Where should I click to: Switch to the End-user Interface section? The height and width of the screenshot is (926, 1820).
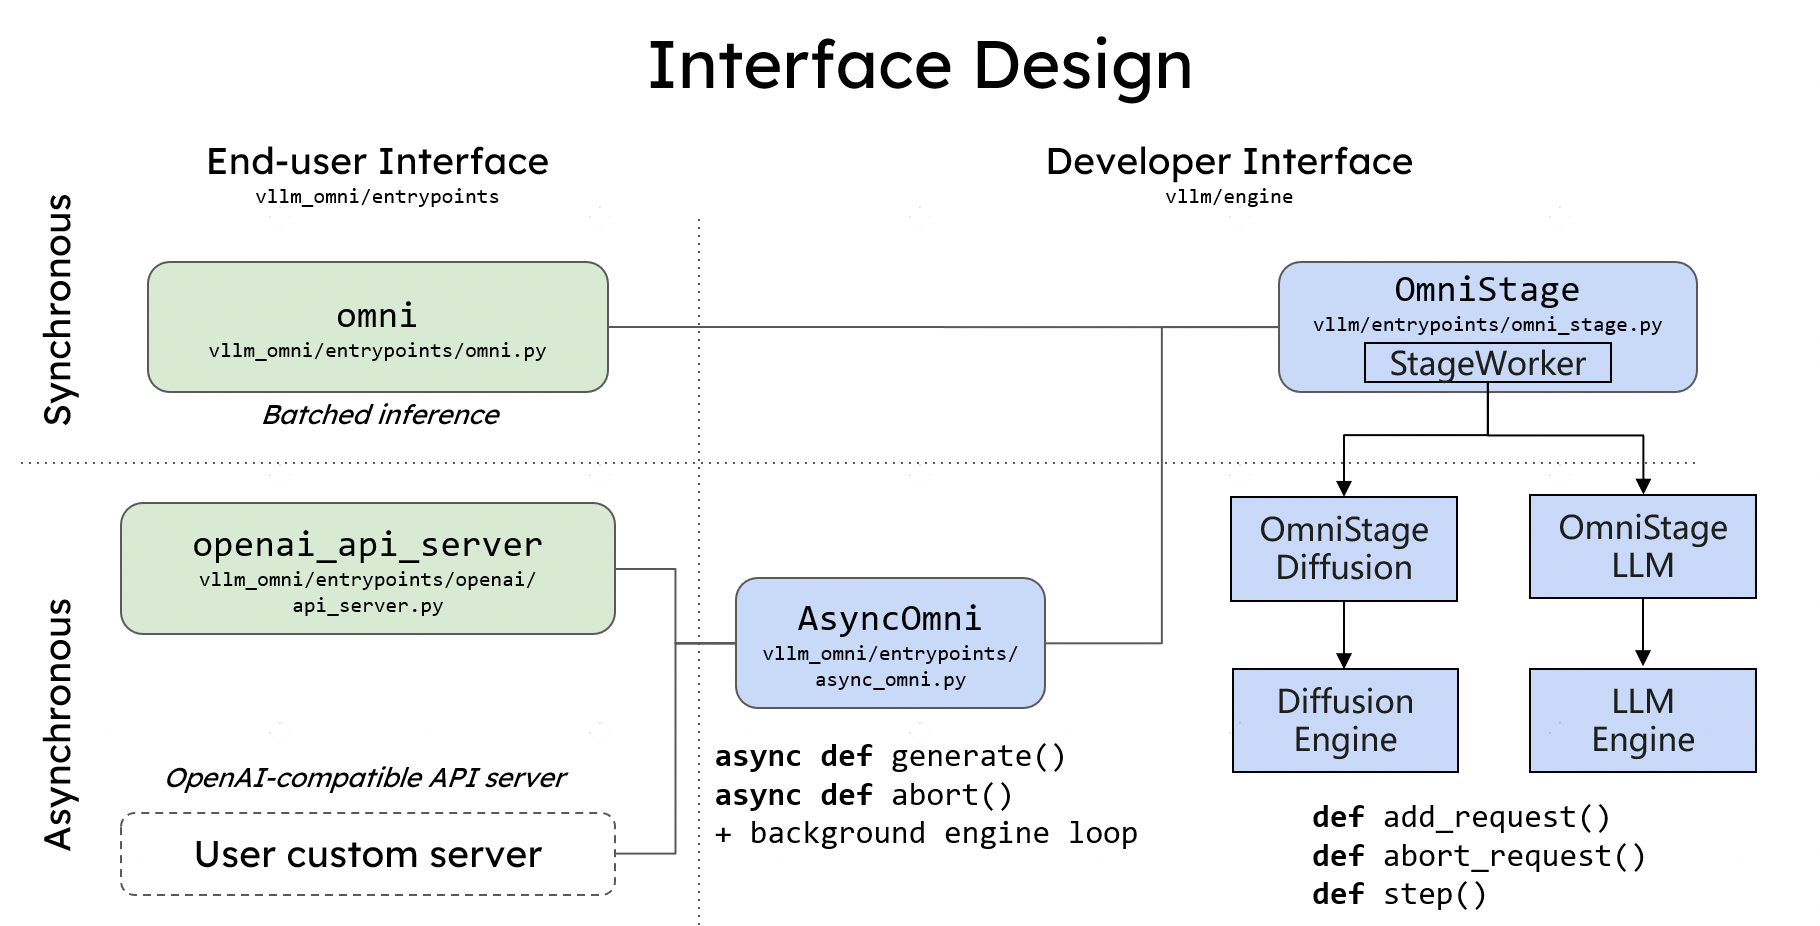click(x=376, y=161)
